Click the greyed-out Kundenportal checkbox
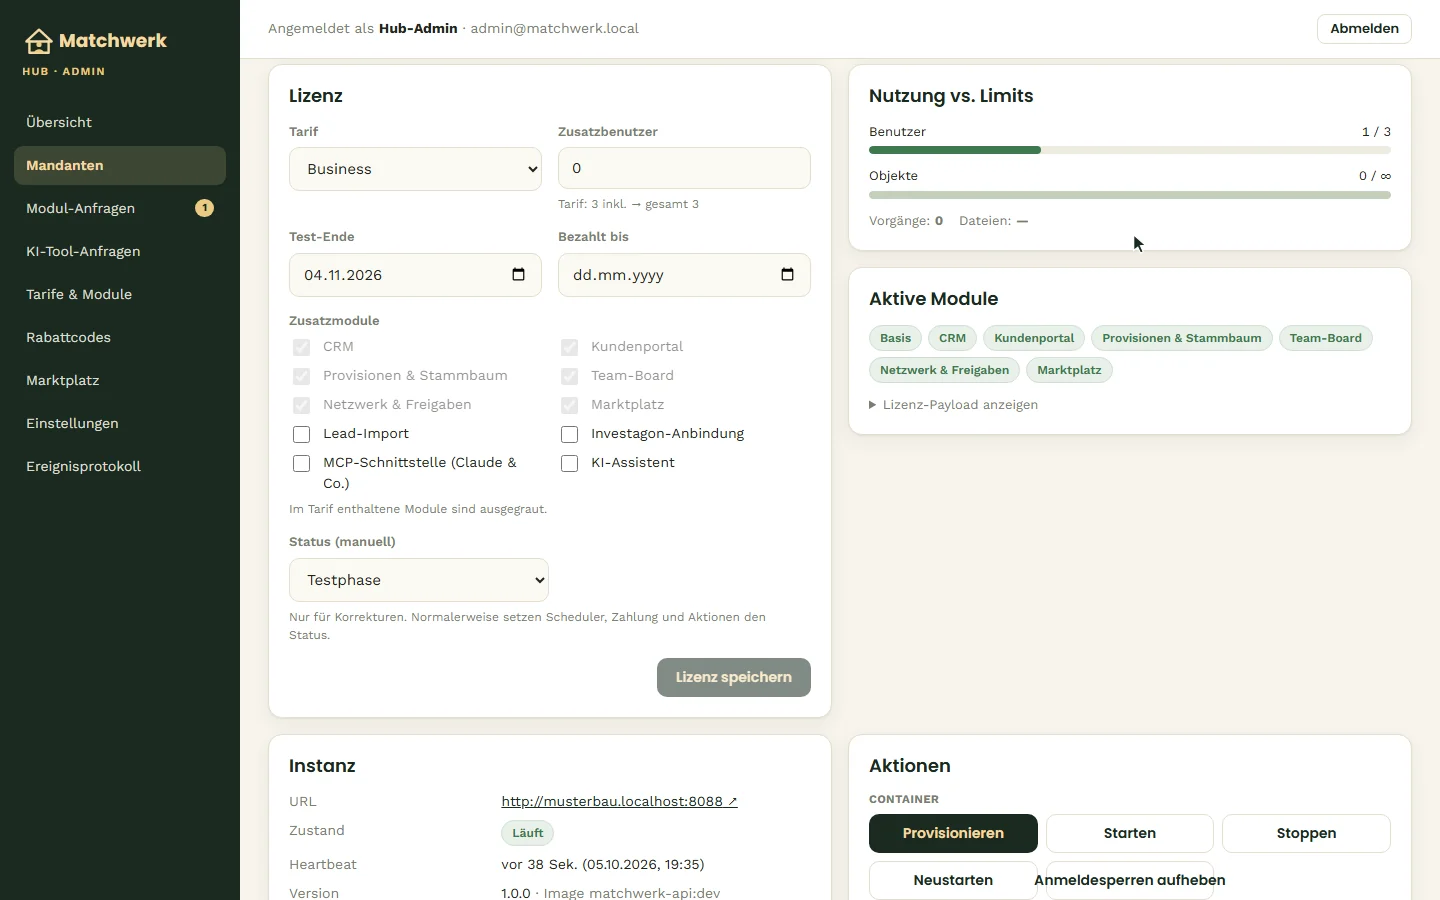 point(569,347)
